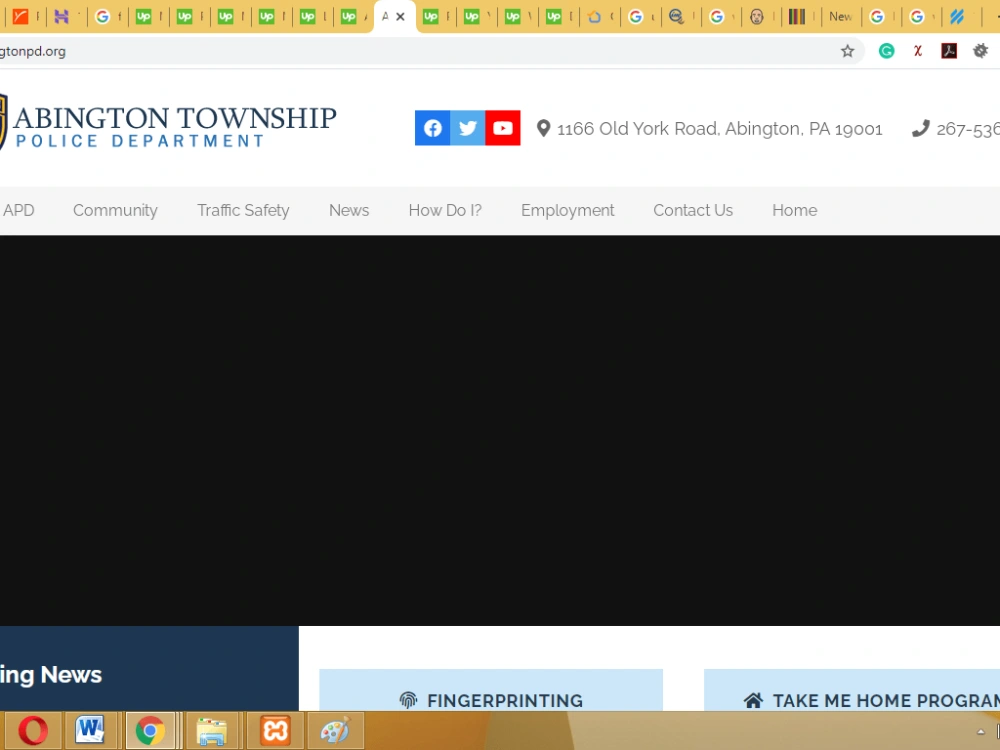Go to the Home page link
1000x750 pixels.
pyautogui.click(x=795, y=210)
